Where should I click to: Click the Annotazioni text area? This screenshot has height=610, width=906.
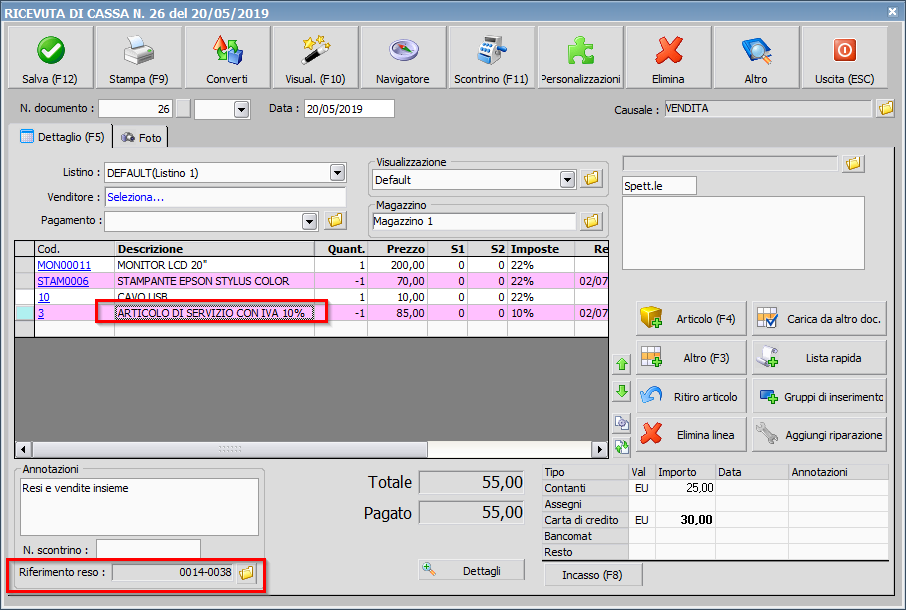pyautogui.click(x=139, y=507)
